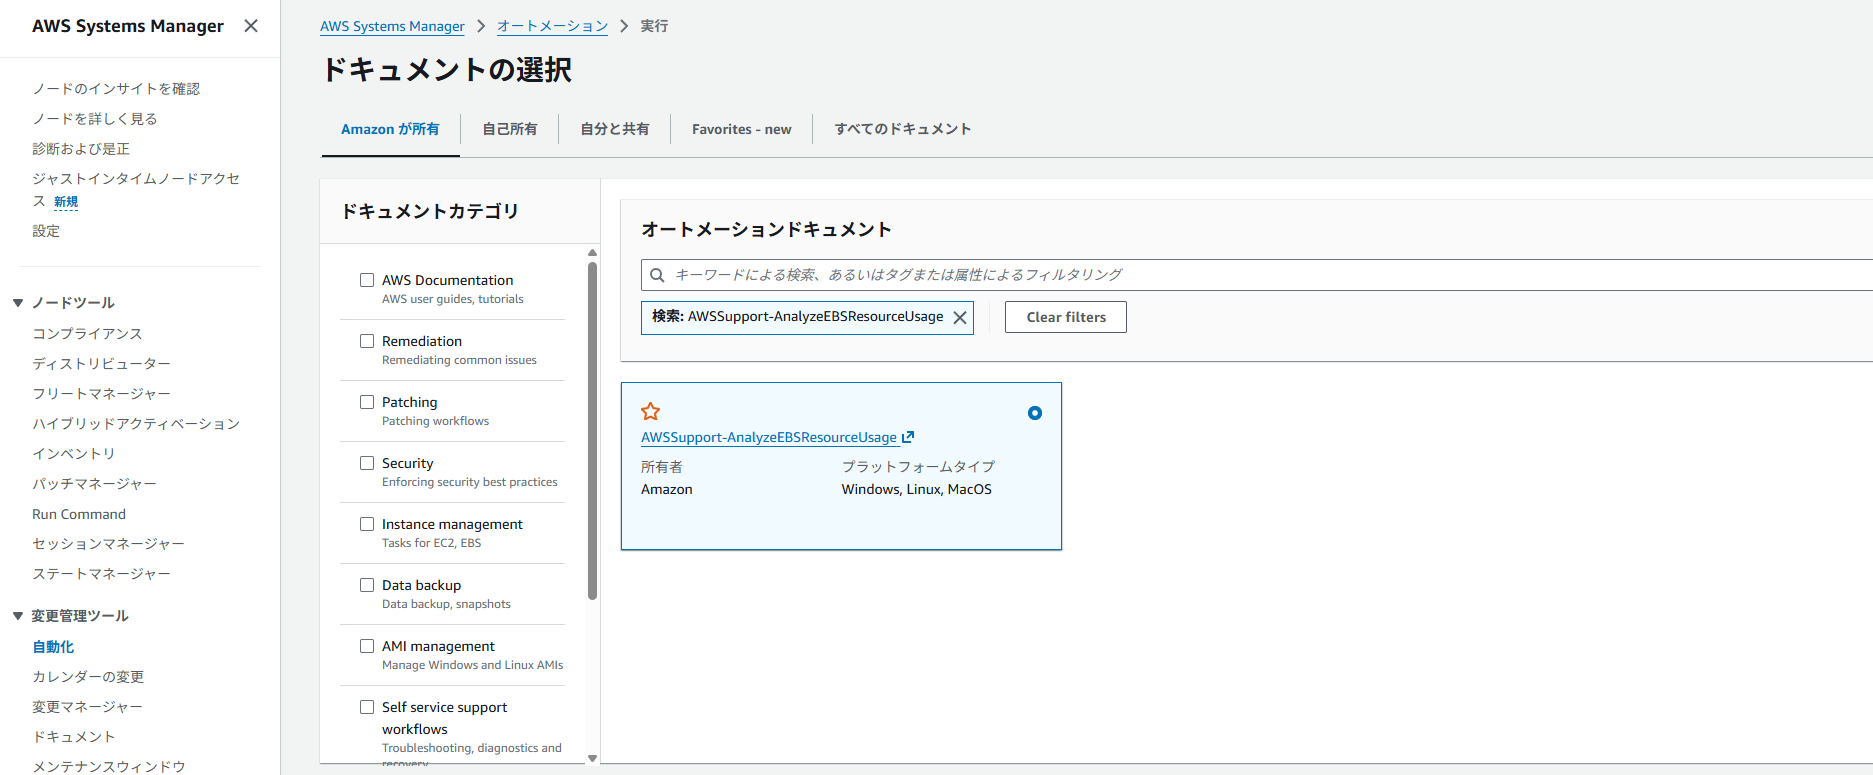This screenshot has width=1873, height=775.
Task: Click the AWS Systems Manager sidebar title
Action: point(128,26)
